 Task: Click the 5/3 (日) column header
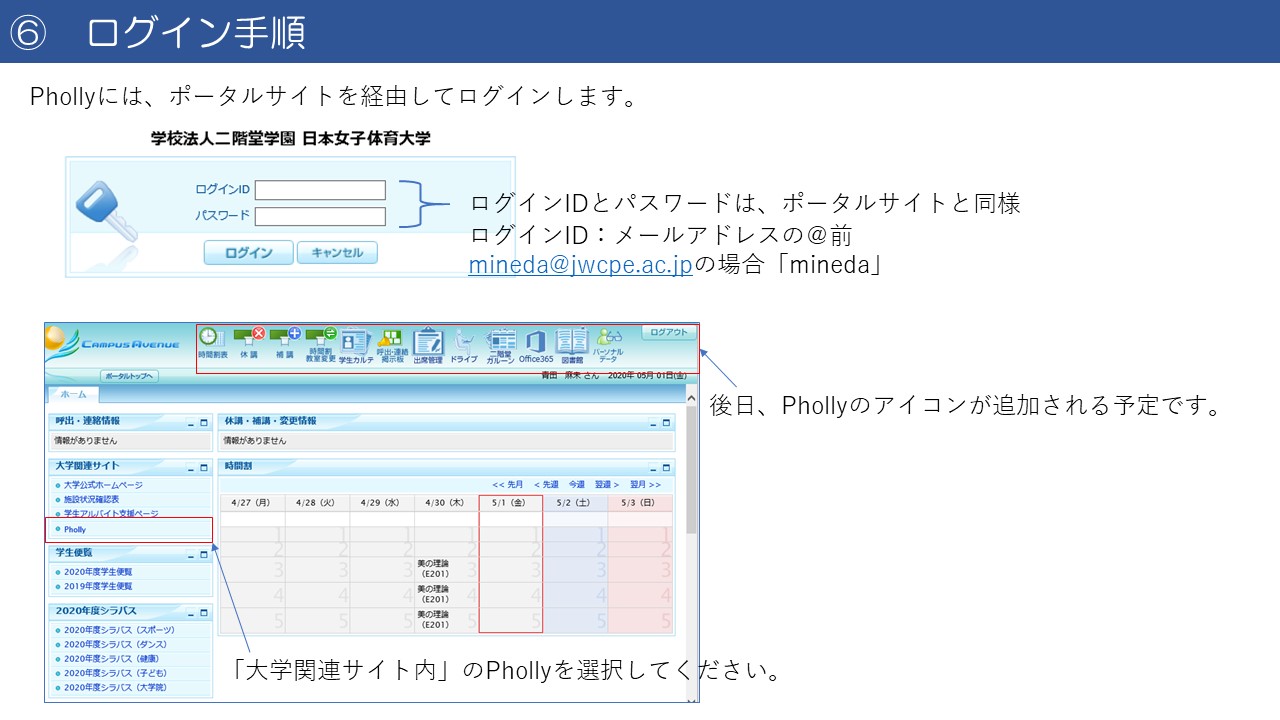tap(640, 503)
